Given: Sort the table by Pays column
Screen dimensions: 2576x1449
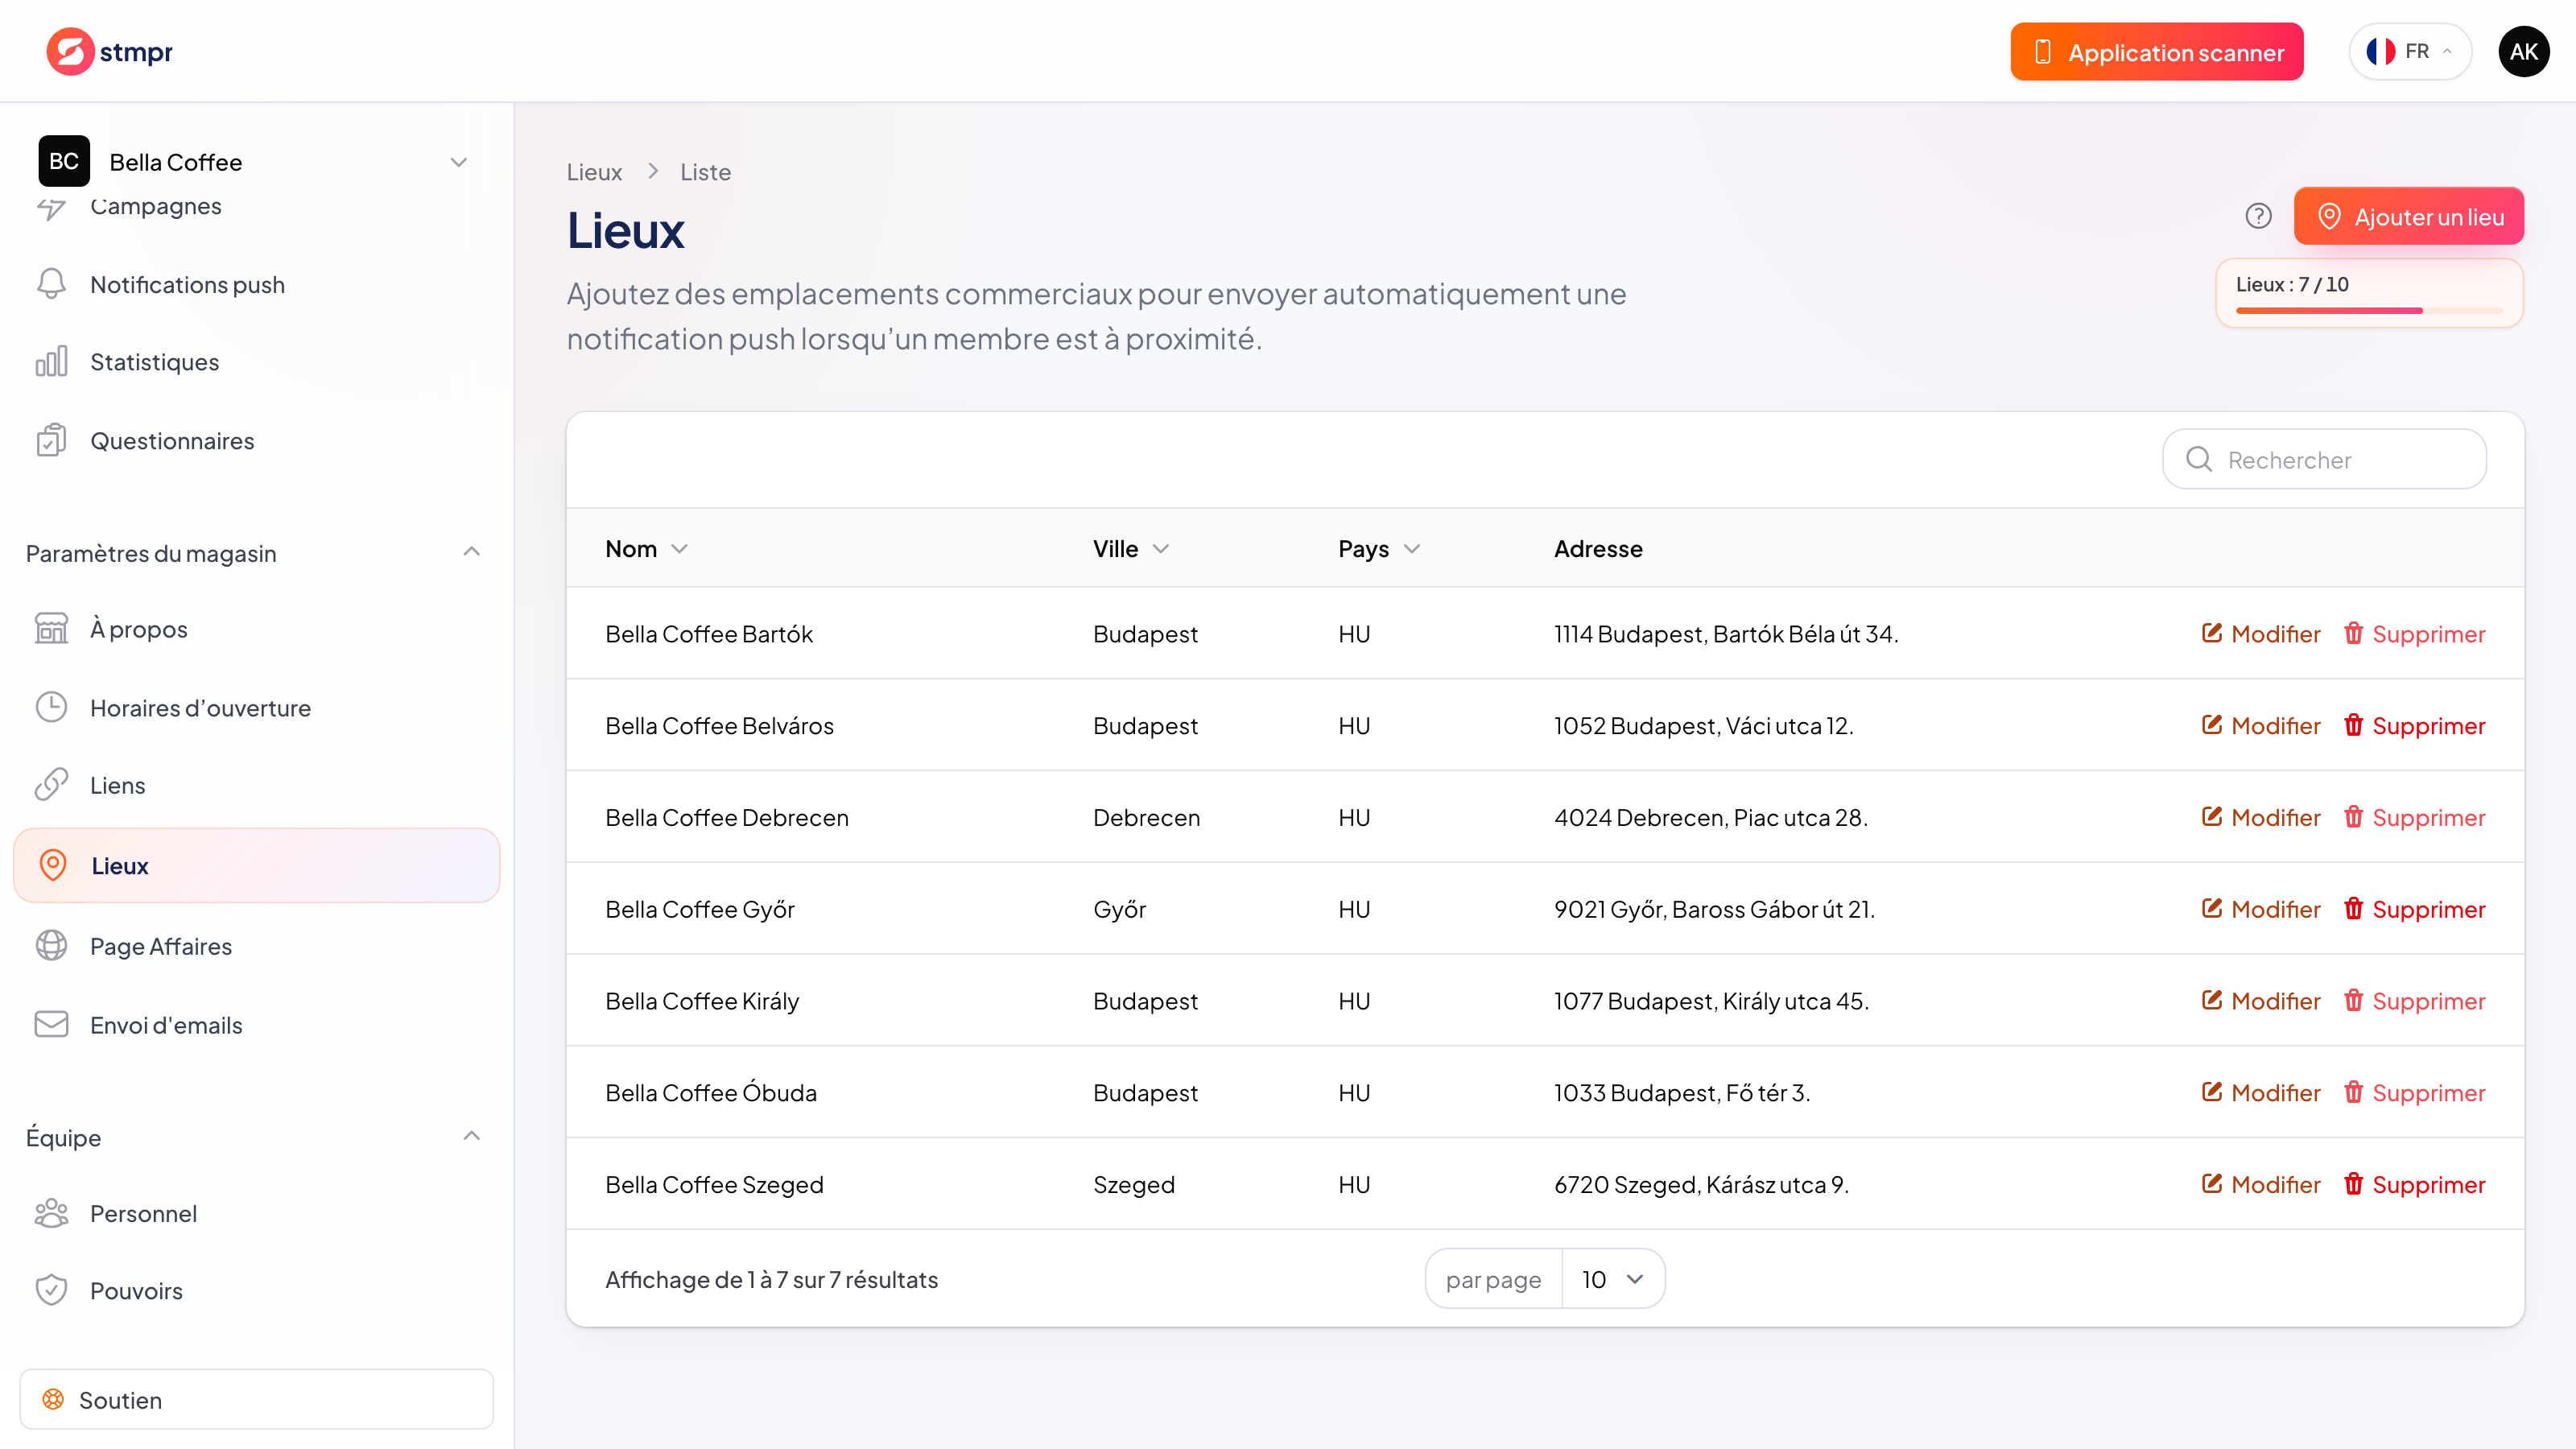Looking at the screenshot, I should [x=1379, y=548].
